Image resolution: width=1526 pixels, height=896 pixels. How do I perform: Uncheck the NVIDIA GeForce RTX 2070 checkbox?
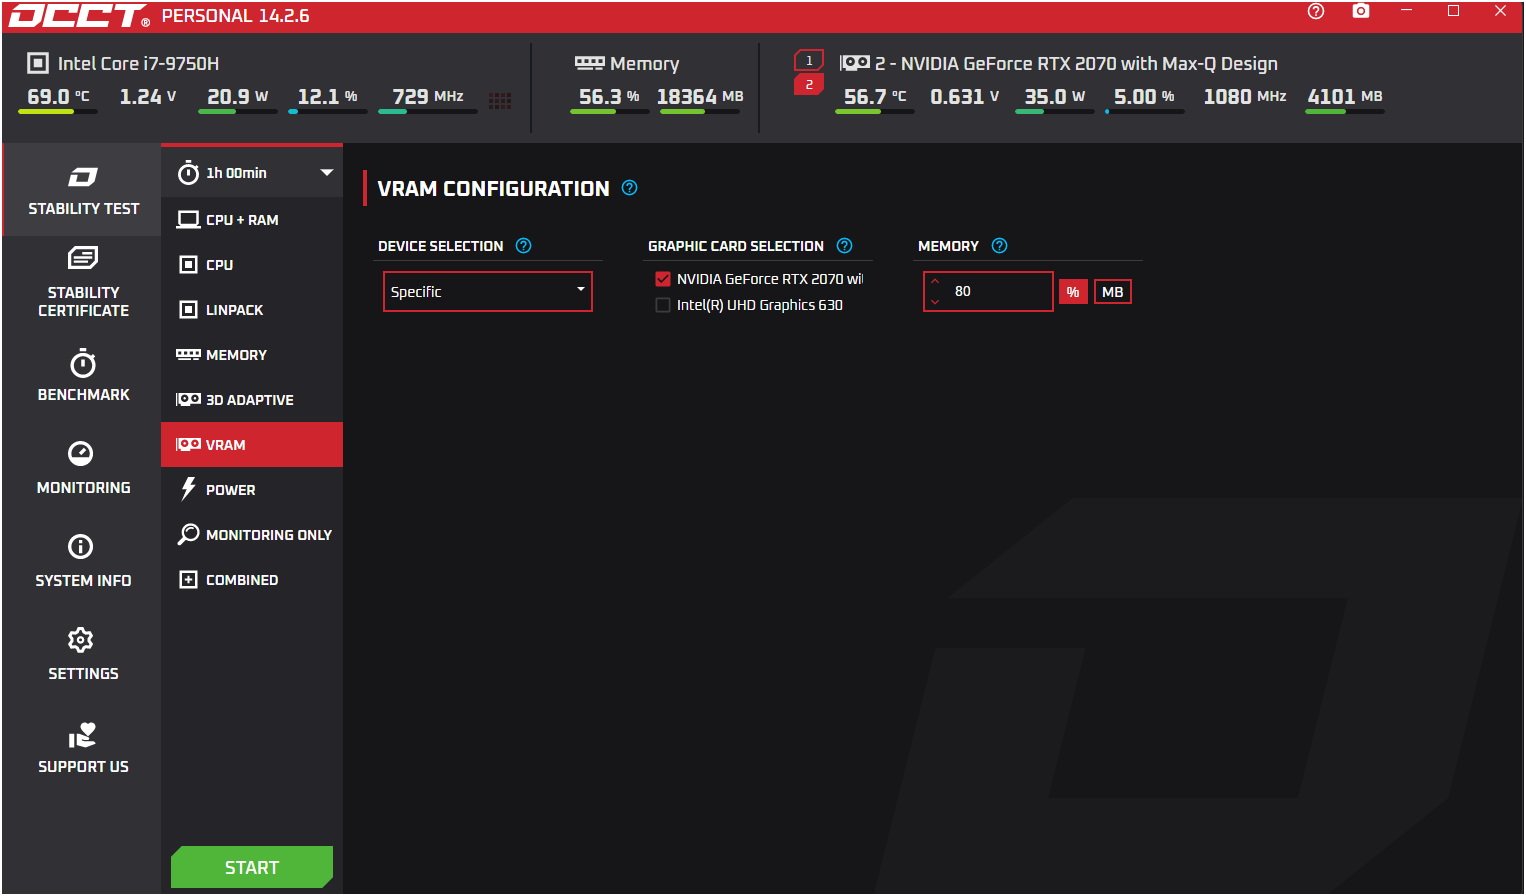pyautogui.click(x=663, y=279)
